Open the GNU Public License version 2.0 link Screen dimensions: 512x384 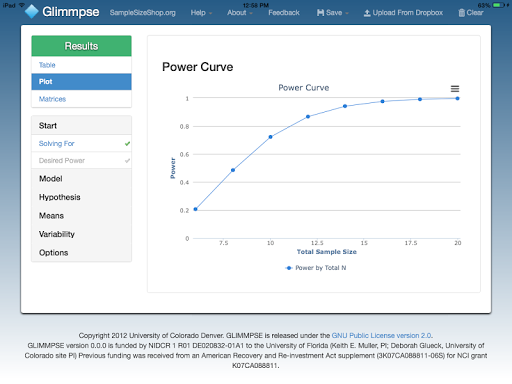(381, 335)
